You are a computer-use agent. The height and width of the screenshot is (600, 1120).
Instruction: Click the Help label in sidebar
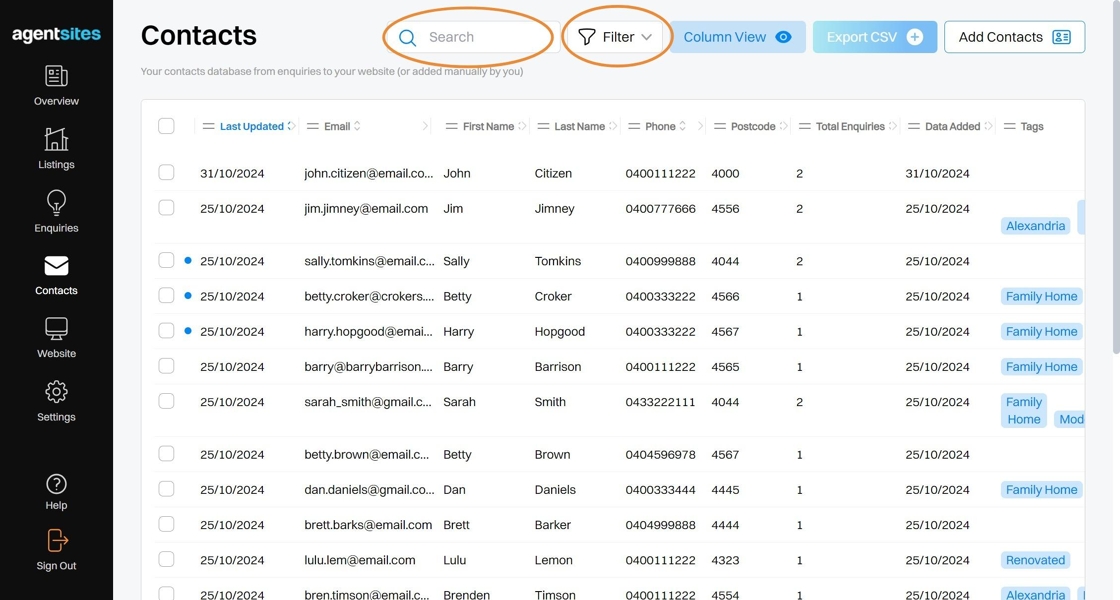tap(56, 506)
